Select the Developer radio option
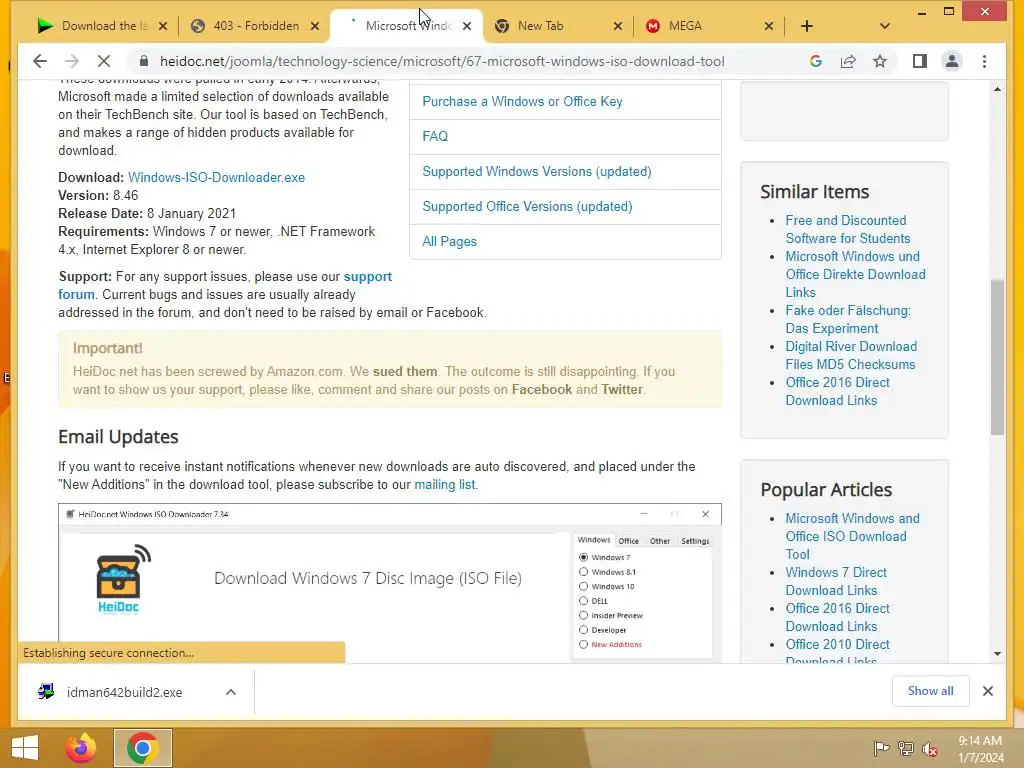The image size is (1024, 768). pyautogui.click(x=583, y=630)
